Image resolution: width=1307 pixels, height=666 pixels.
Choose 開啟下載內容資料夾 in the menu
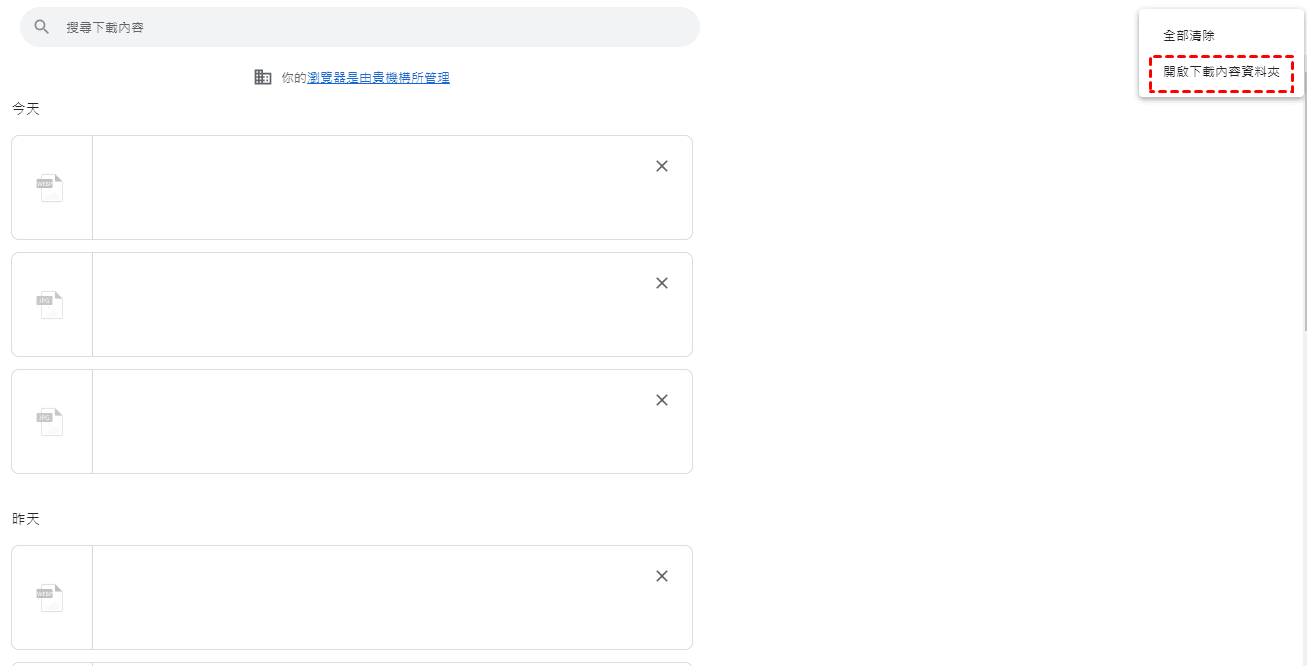tap(1221, 74)
